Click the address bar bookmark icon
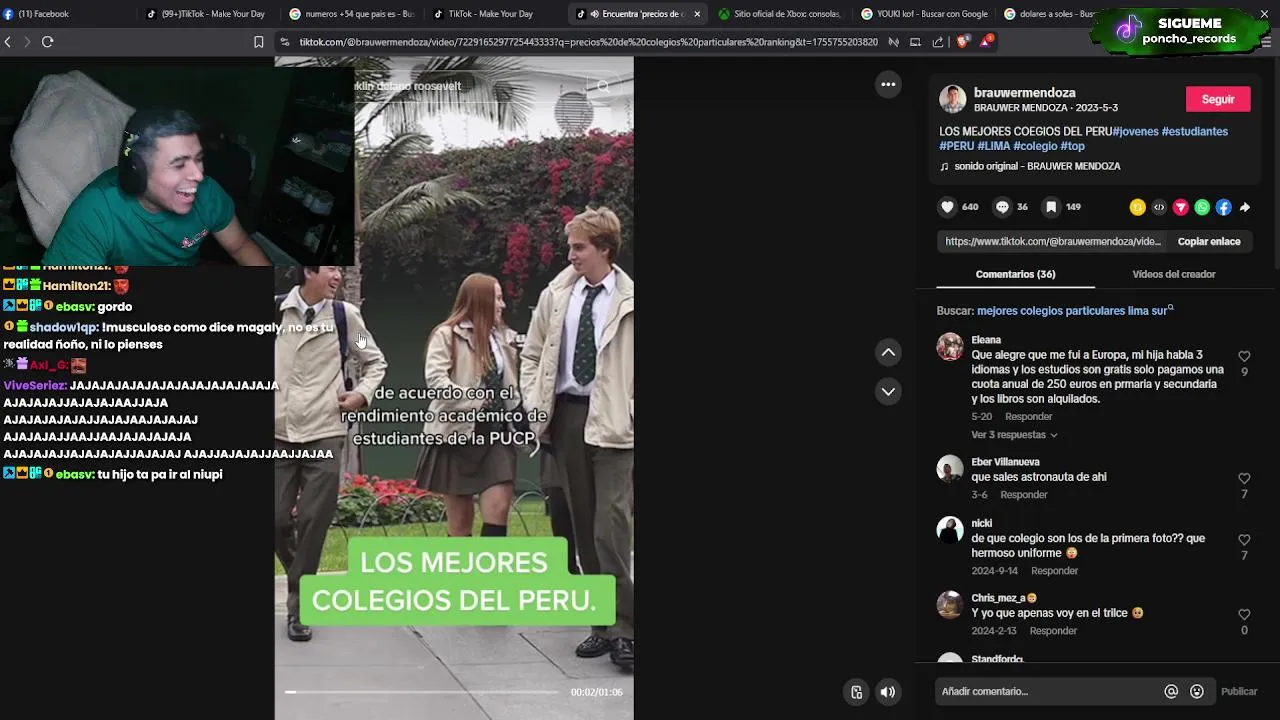The width and height of the screenshot is (1280, 720). (x=259, y=42)
